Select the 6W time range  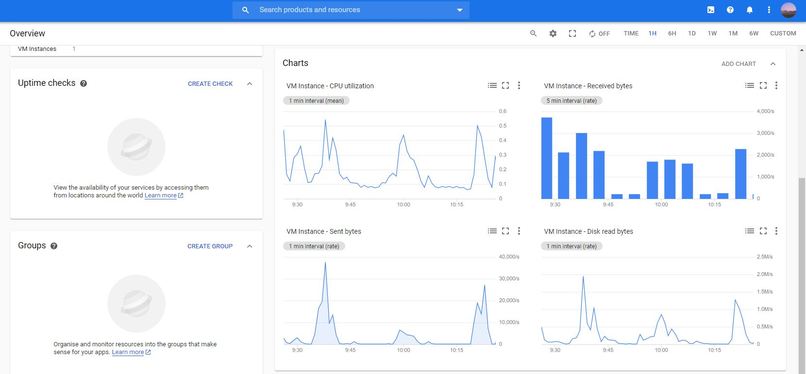[754, 33]
